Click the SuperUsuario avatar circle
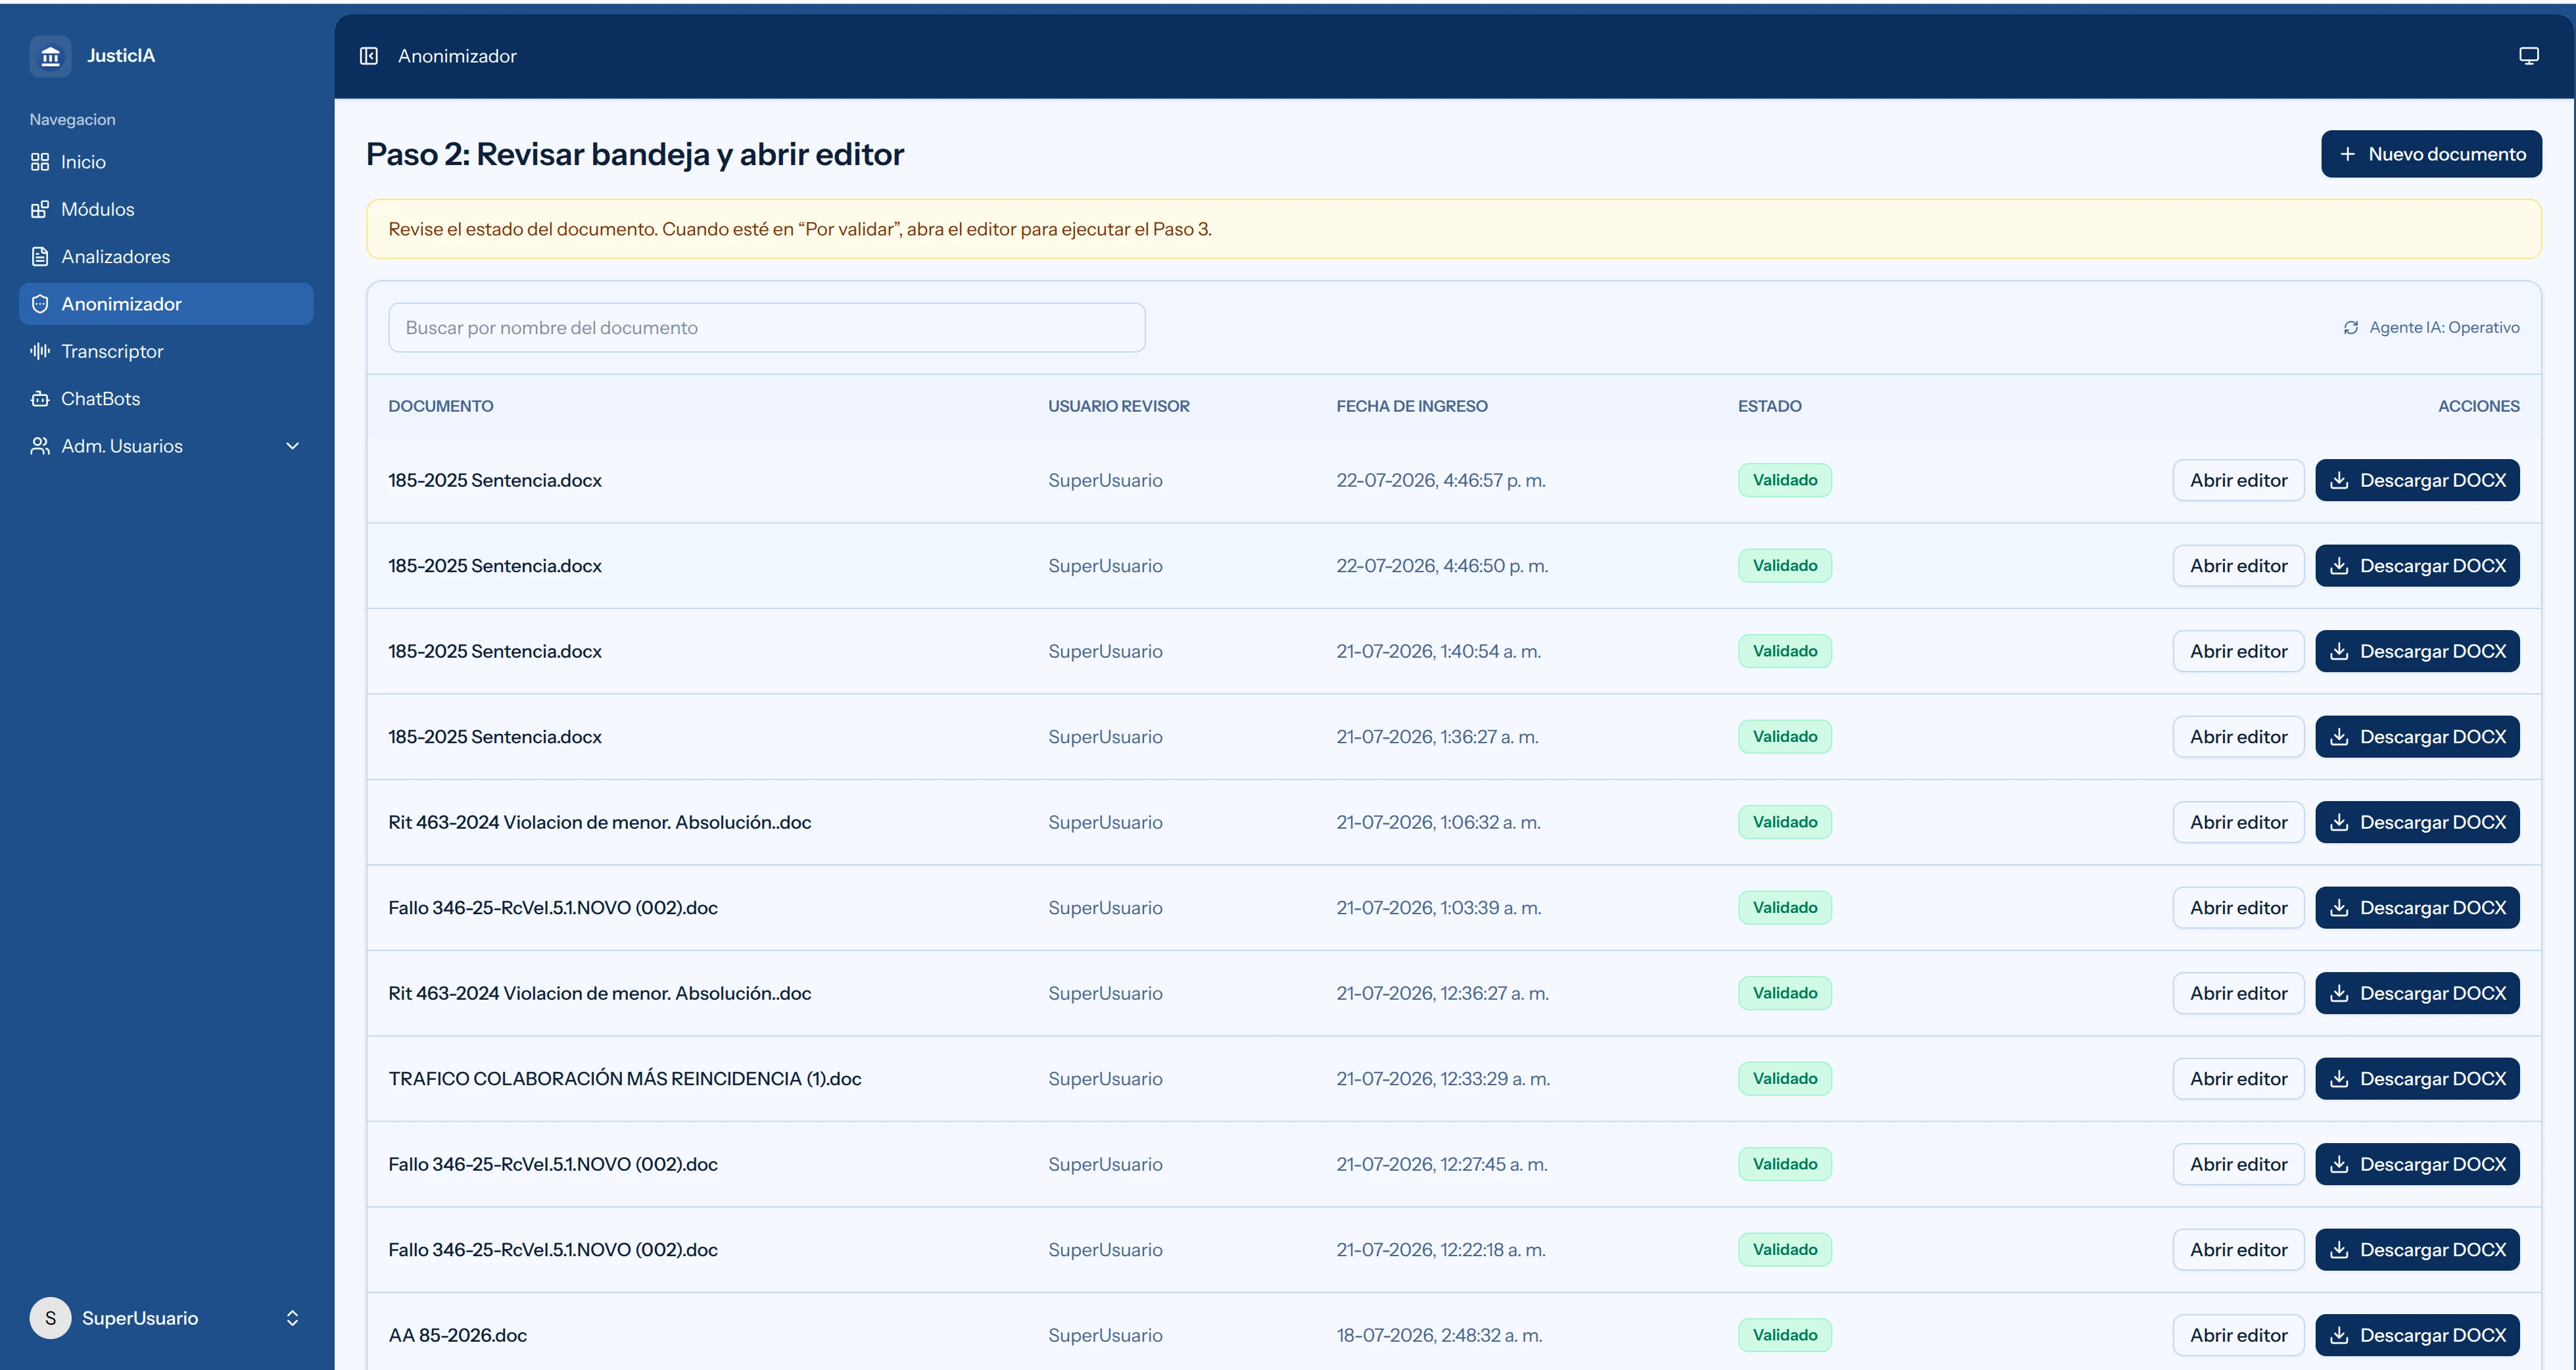 tap(50, 1318)
